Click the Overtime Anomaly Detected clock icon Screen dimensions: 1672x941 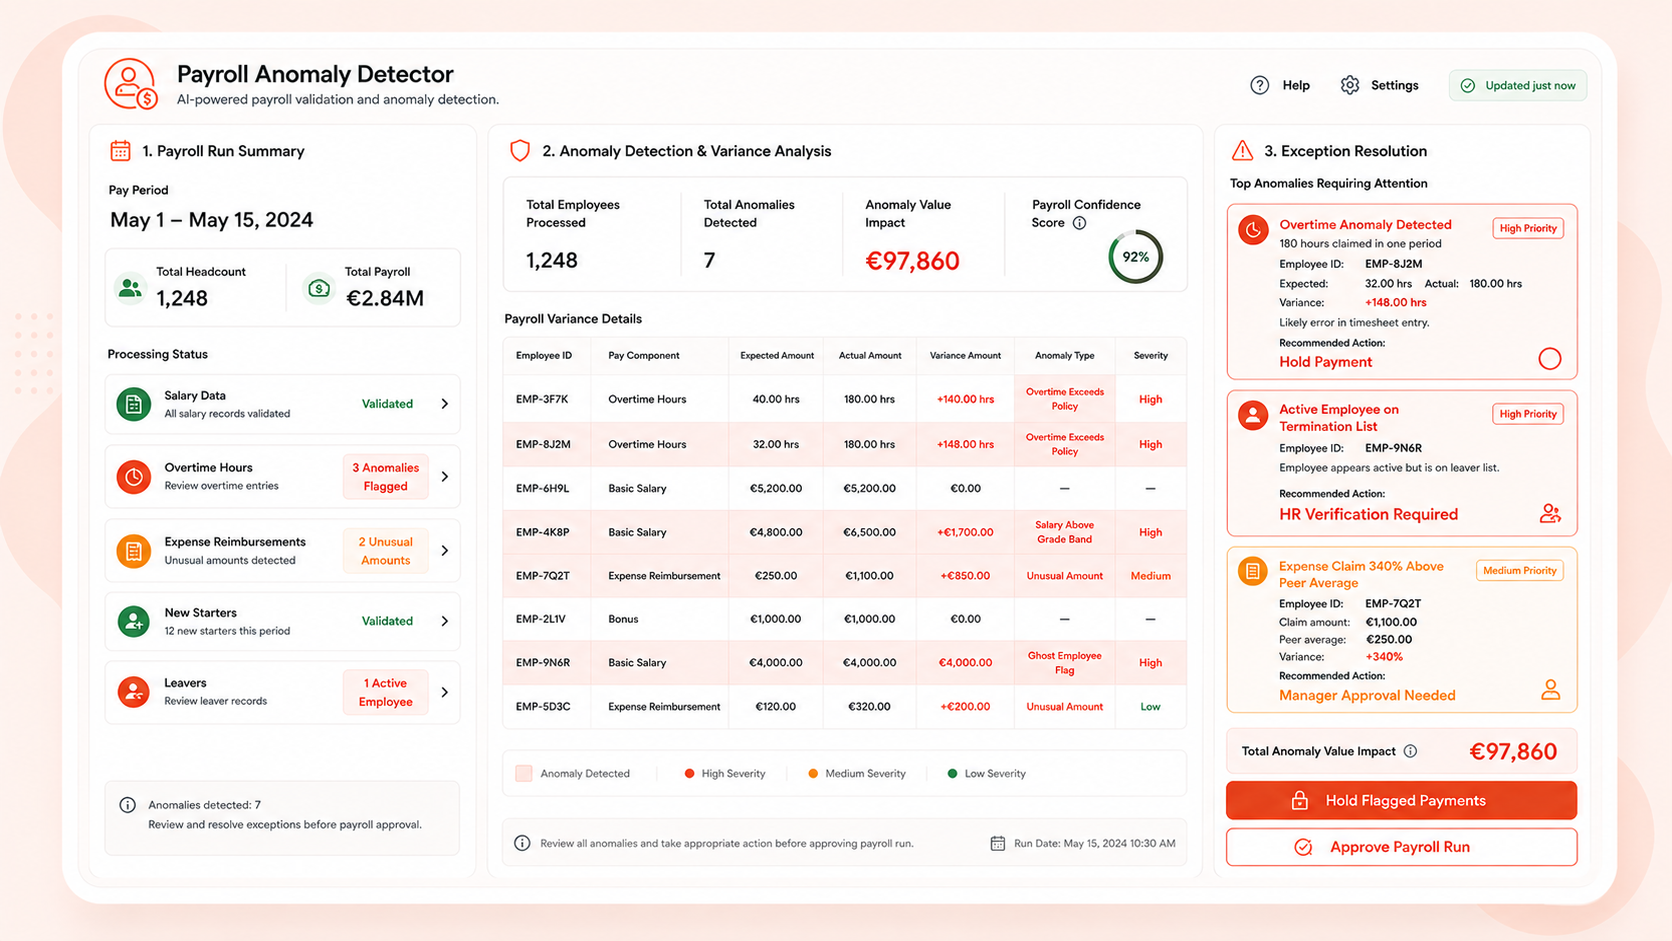coord(1253,230)
